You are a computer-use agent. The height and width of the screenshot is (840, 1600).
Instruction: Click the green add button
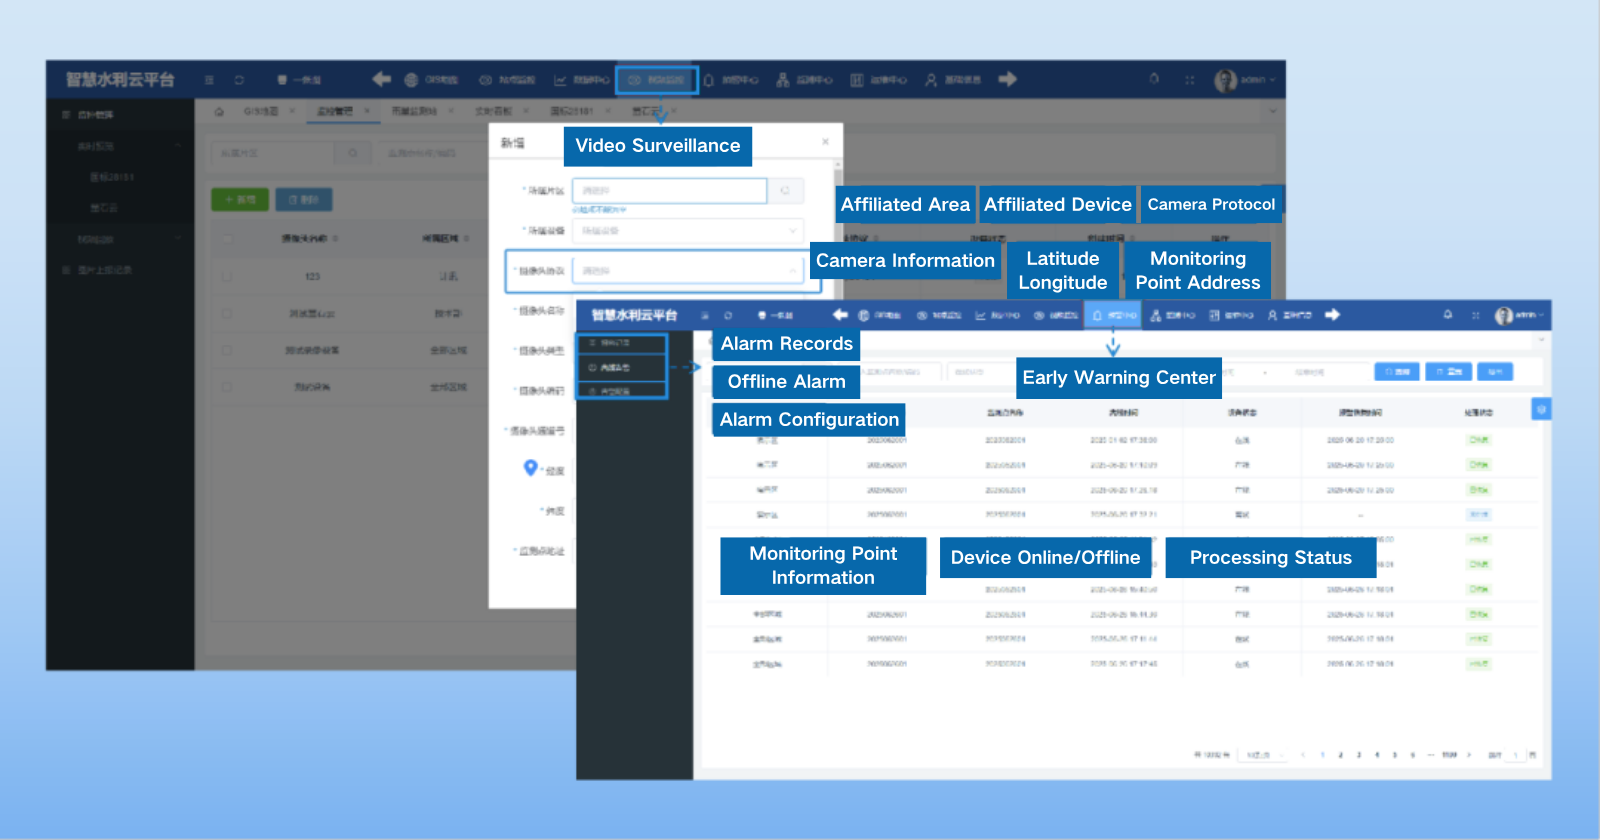point(240,199)
